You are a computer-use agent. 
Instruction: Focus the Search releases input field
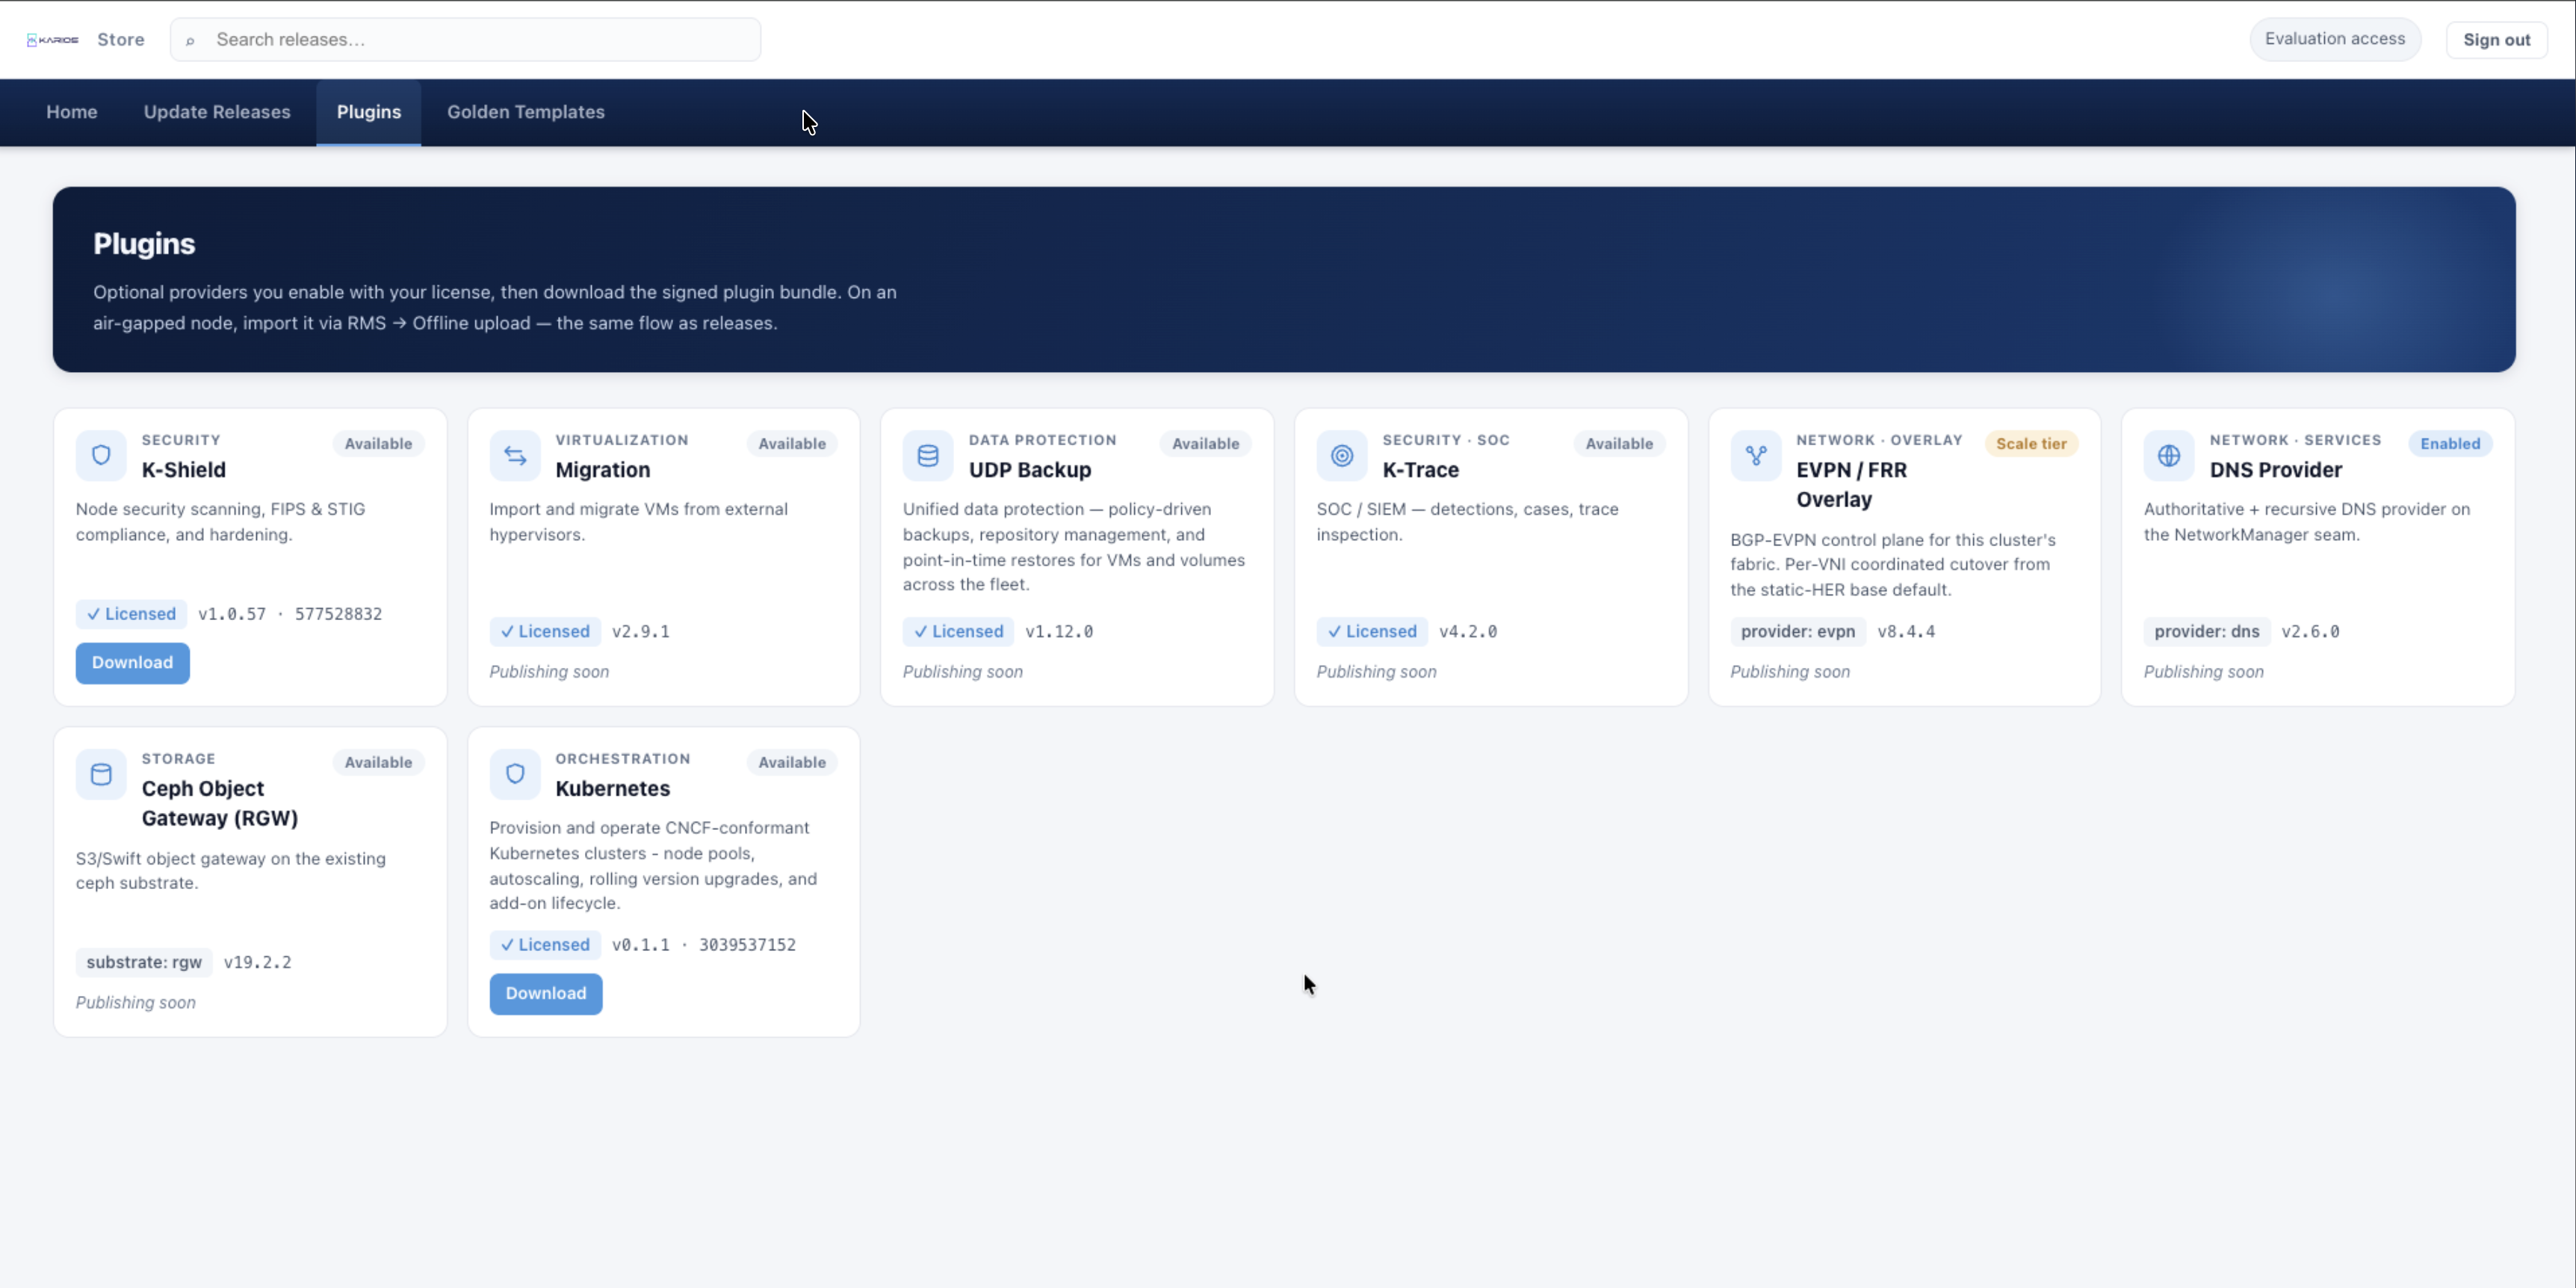point(466,40)
